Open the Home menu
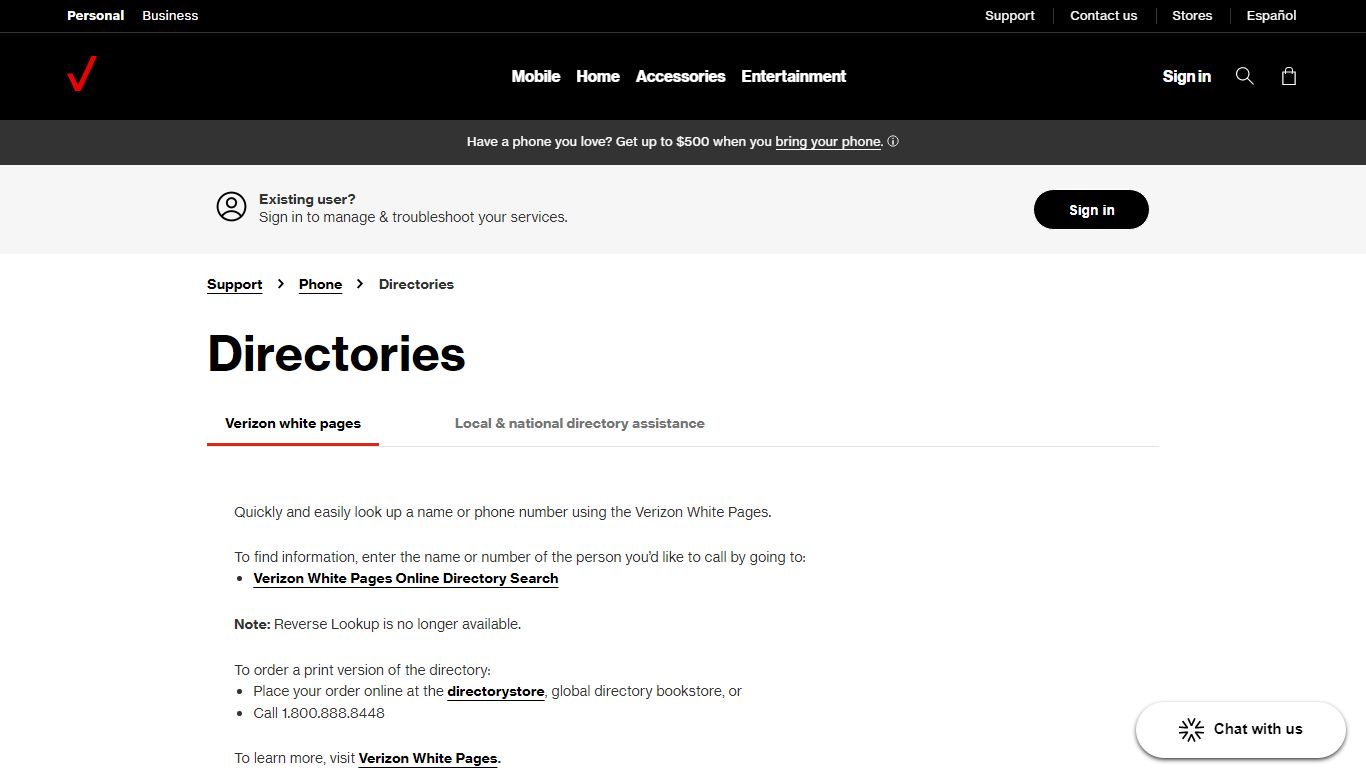This screenshot has height=768, width=1366. 598,76
